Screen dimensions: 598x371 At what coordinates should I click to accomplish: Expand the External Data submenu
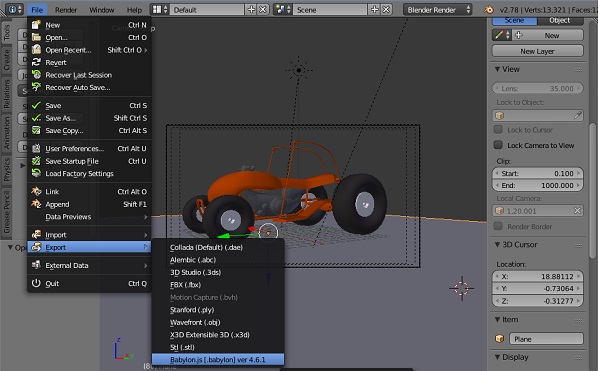click(146, 265)
